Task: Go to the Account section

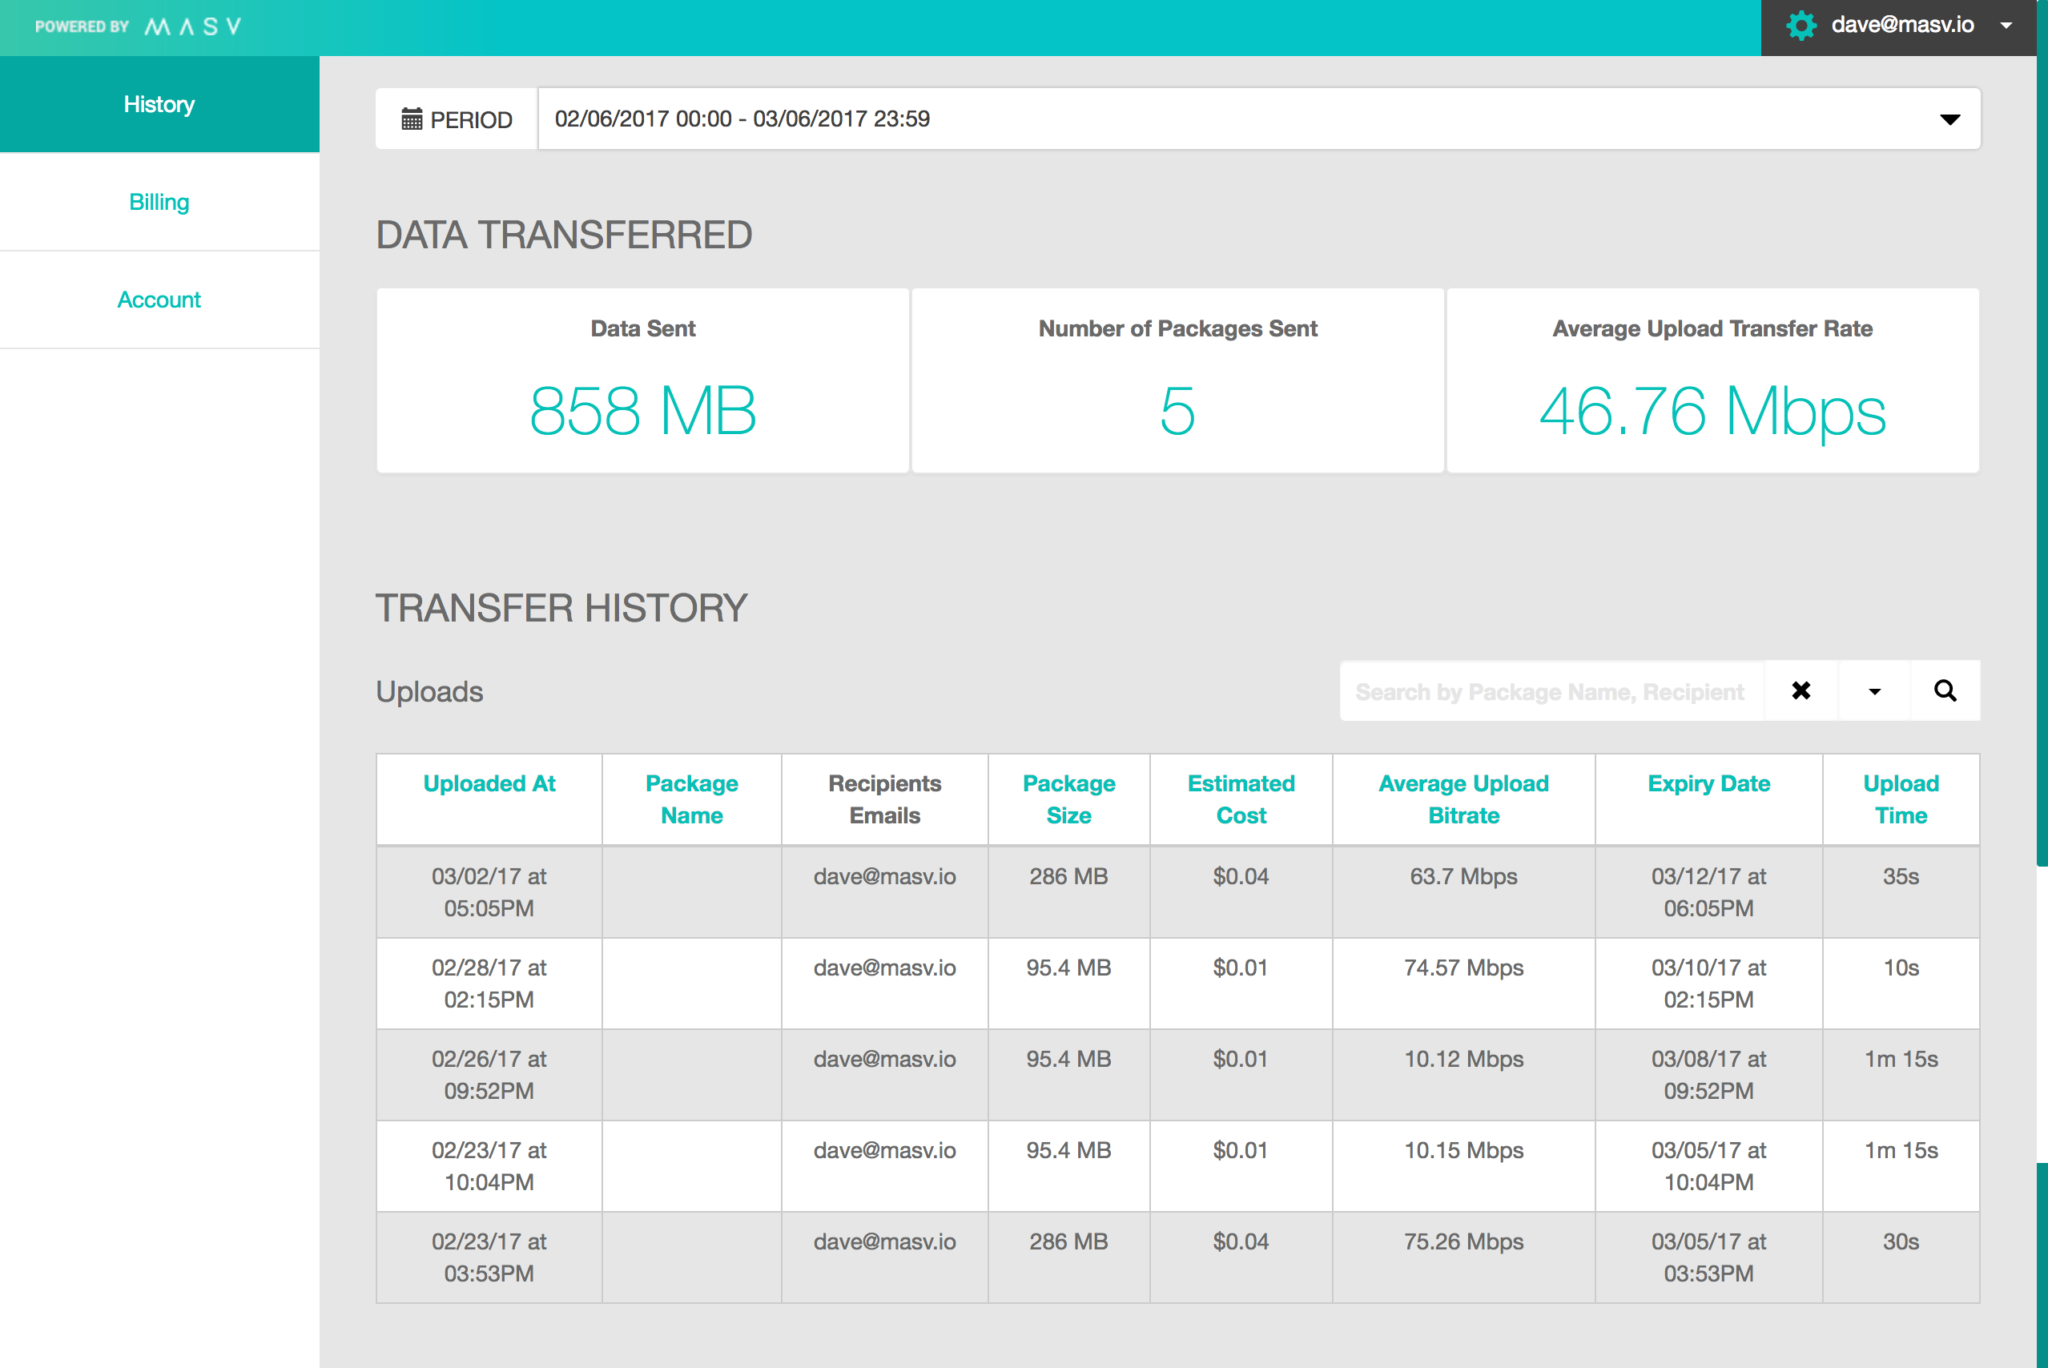Action: [159, 300]
